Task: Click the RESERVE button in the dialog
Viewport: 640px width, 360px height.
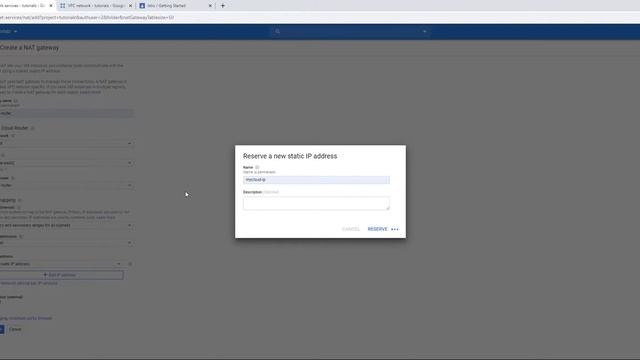Action: (x=377, y=229)
